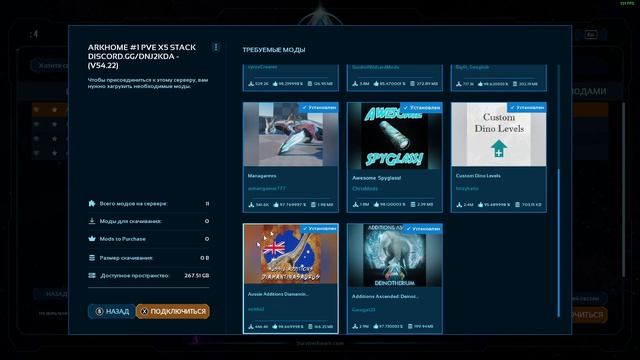Select the Managarmrs mod title
640x360 pixels.
point(262,176)
